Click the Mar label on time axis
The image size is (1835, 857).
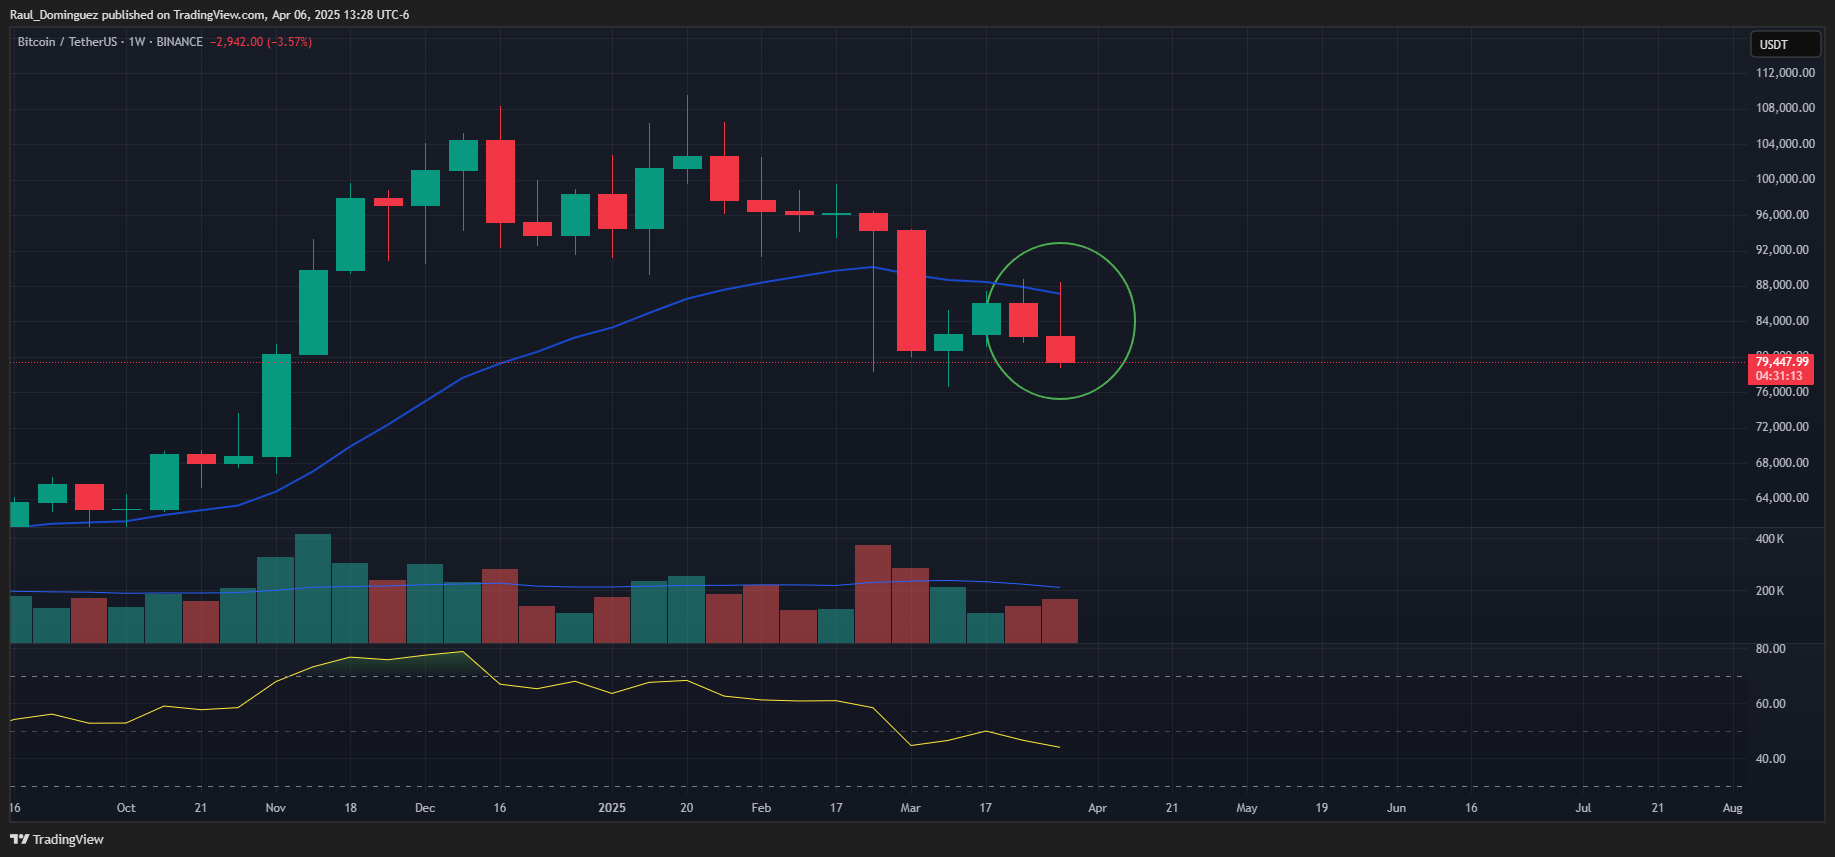coord(910,808)
